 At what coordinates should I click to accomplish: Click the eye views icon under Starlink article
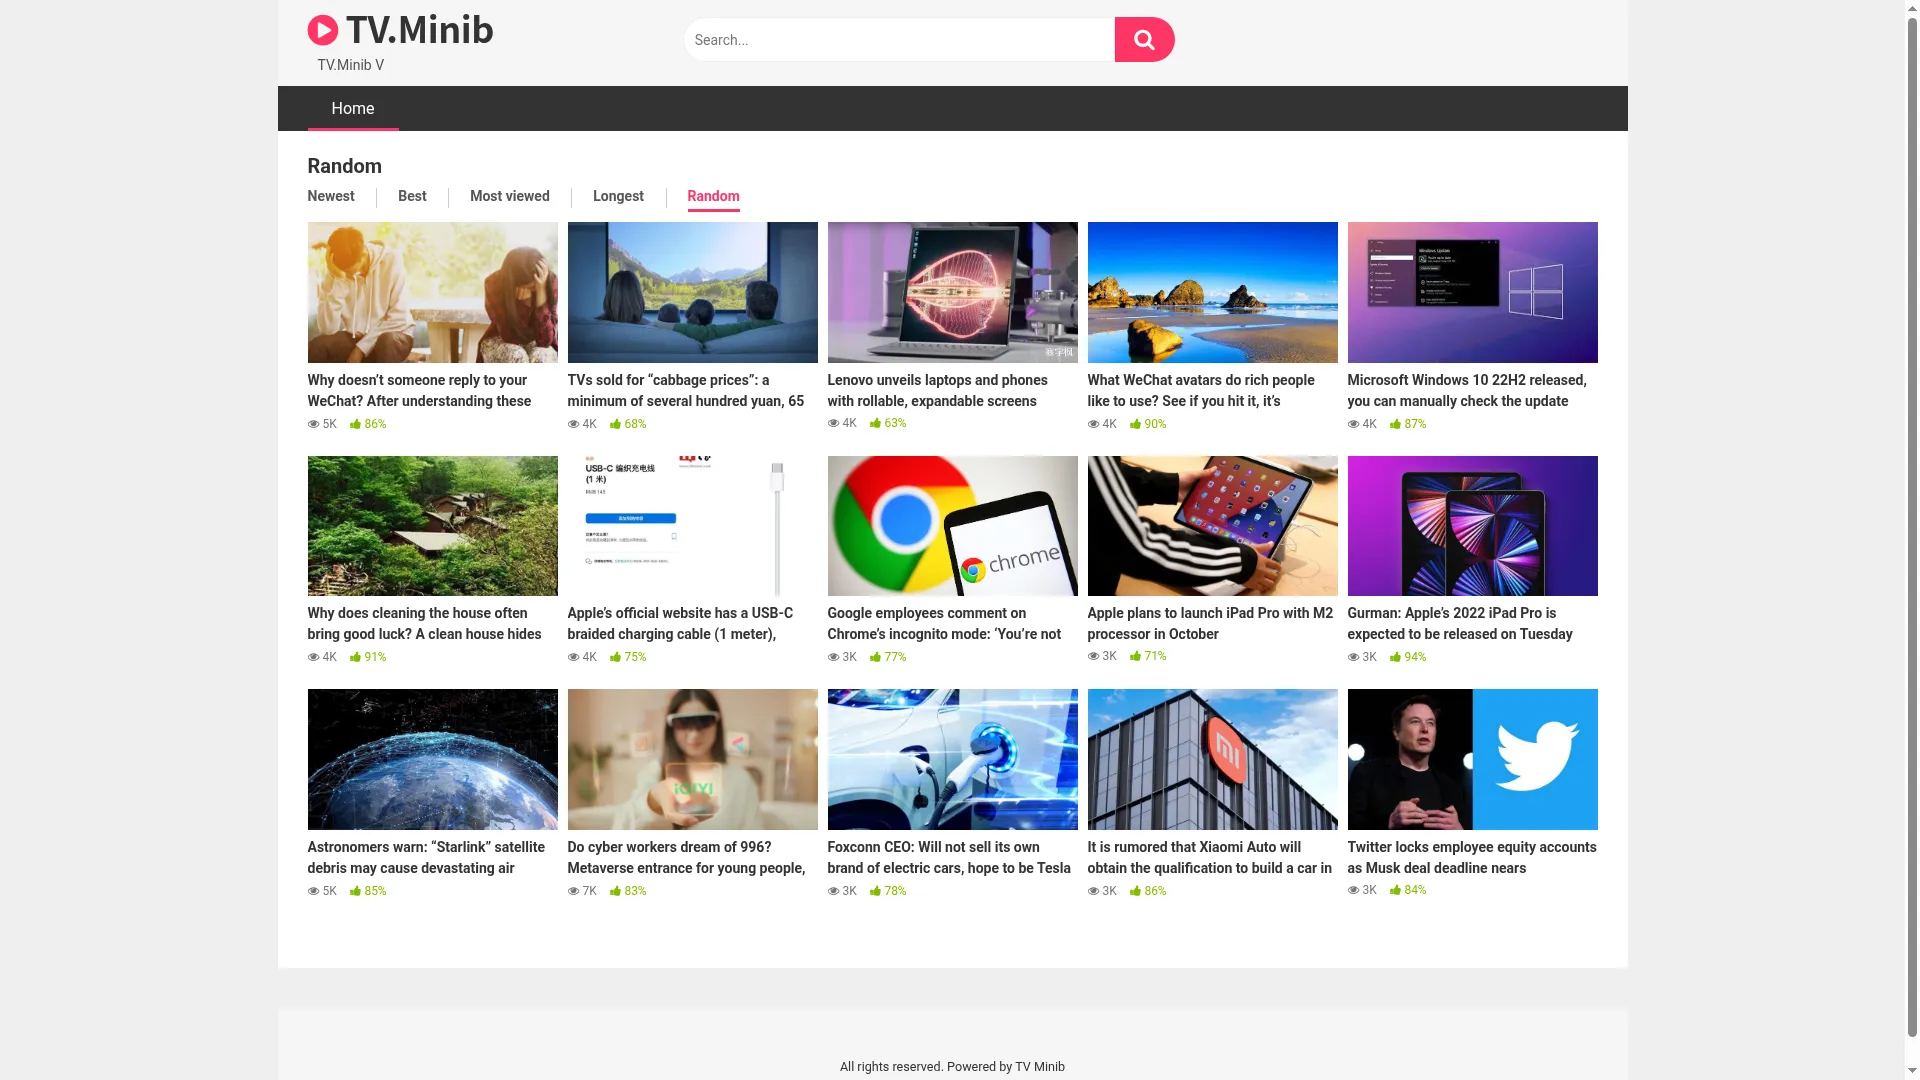point(314,891)
